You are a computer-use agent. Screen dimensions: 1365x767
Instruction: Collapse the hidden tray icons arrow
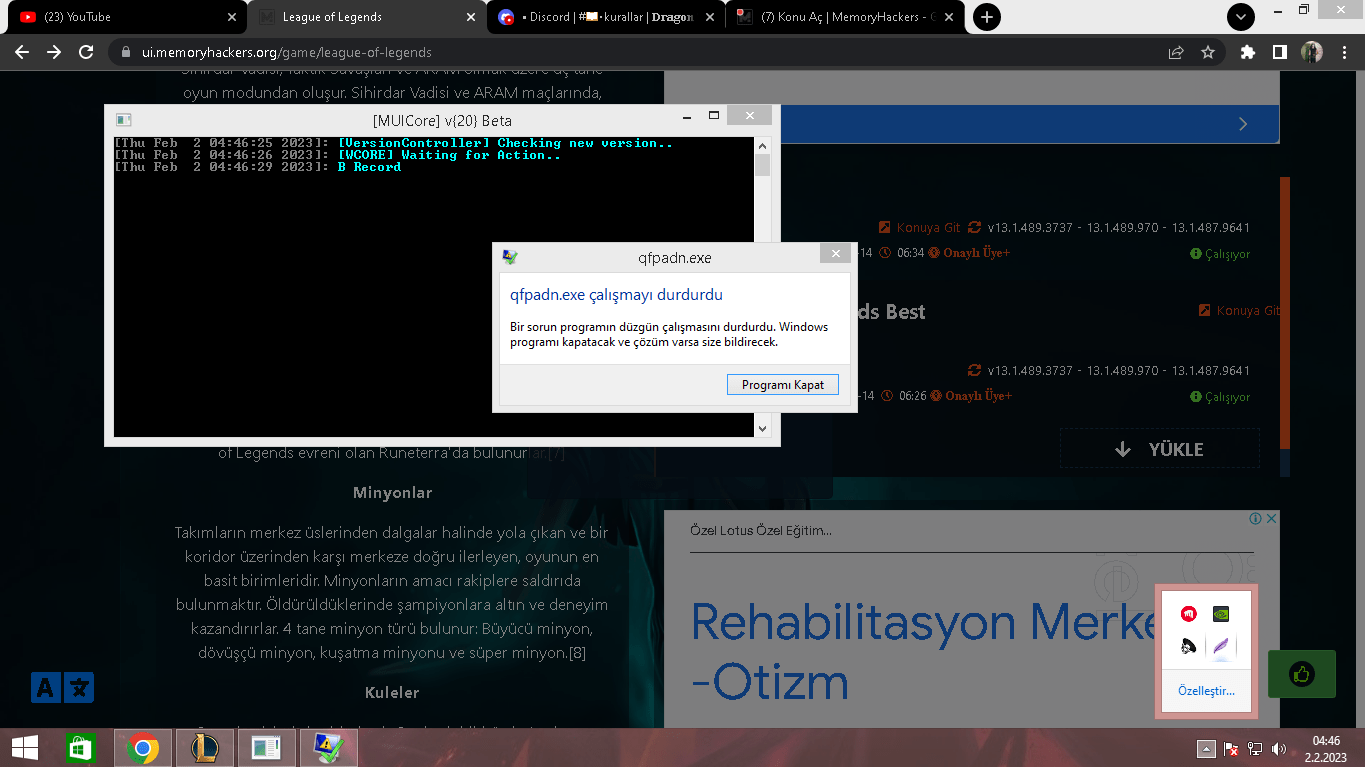tap(1207, 749)
